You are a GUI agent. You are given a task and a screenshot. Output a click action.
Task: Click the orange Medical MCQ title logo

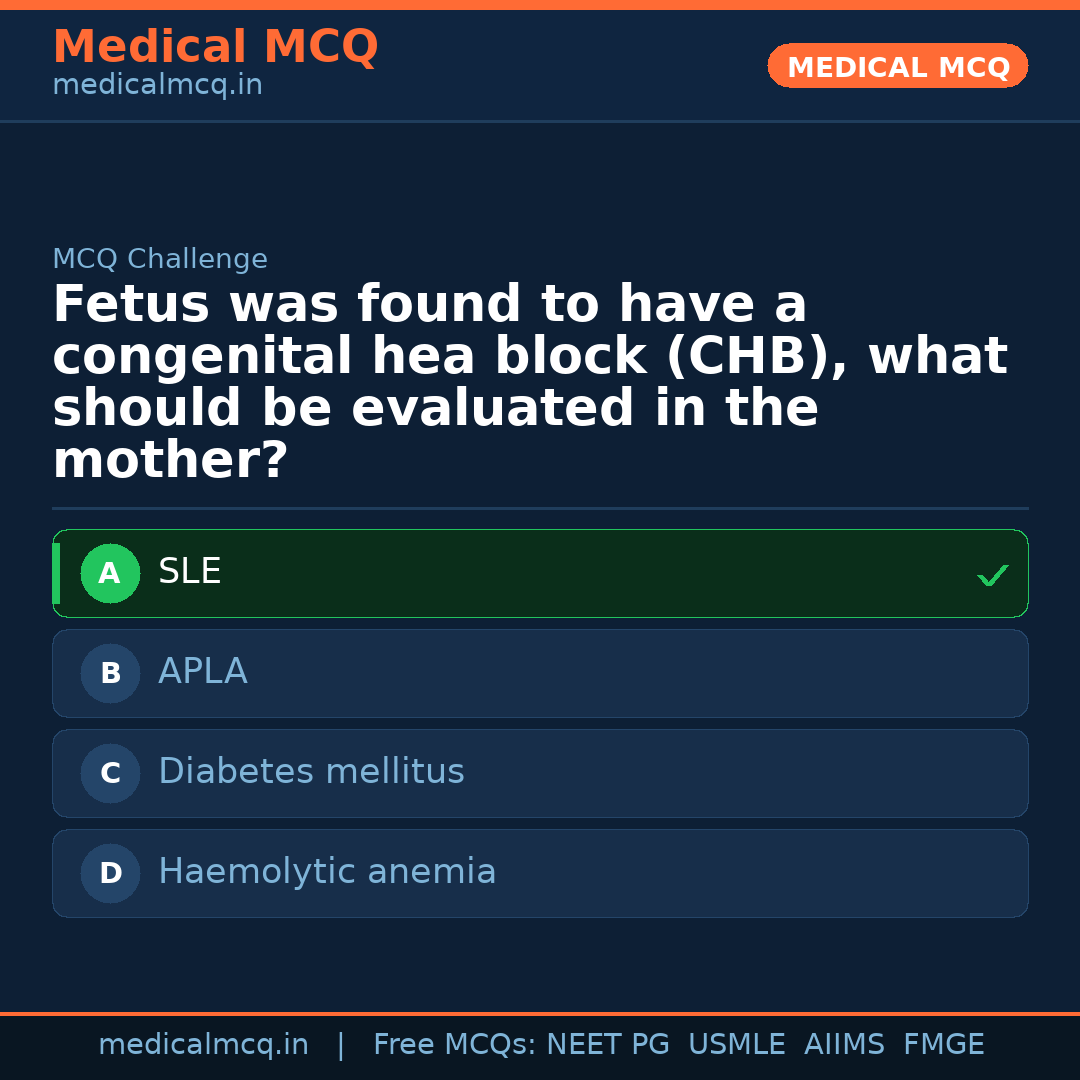tap(215, 47)
